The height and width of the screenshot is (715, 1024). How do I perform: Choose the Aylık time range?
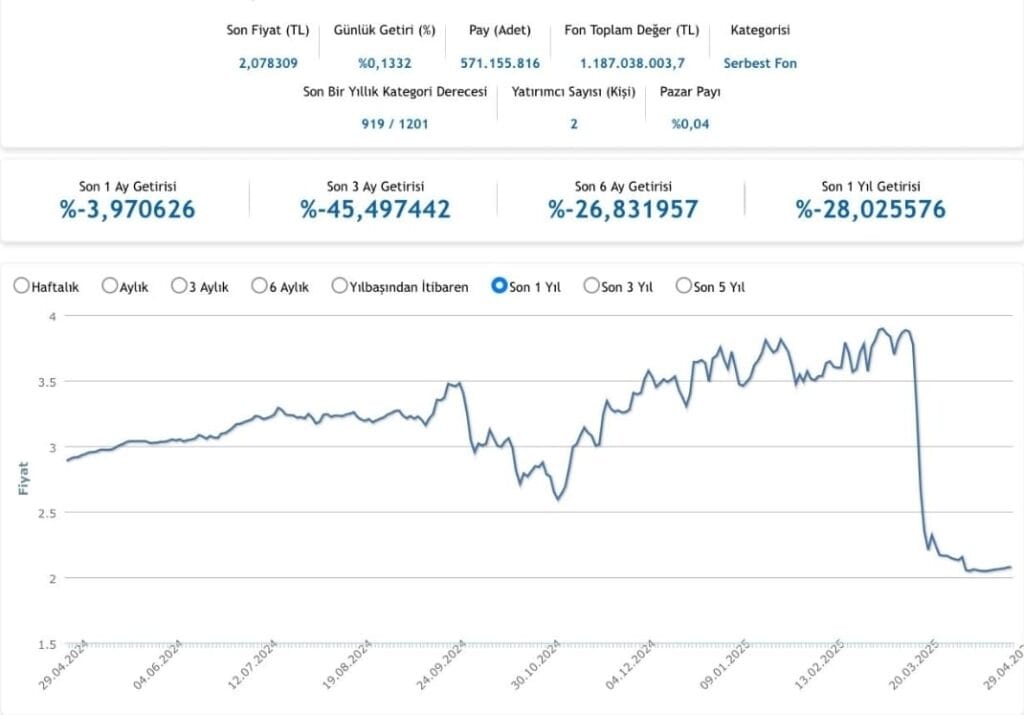click(x=110, y=286)
